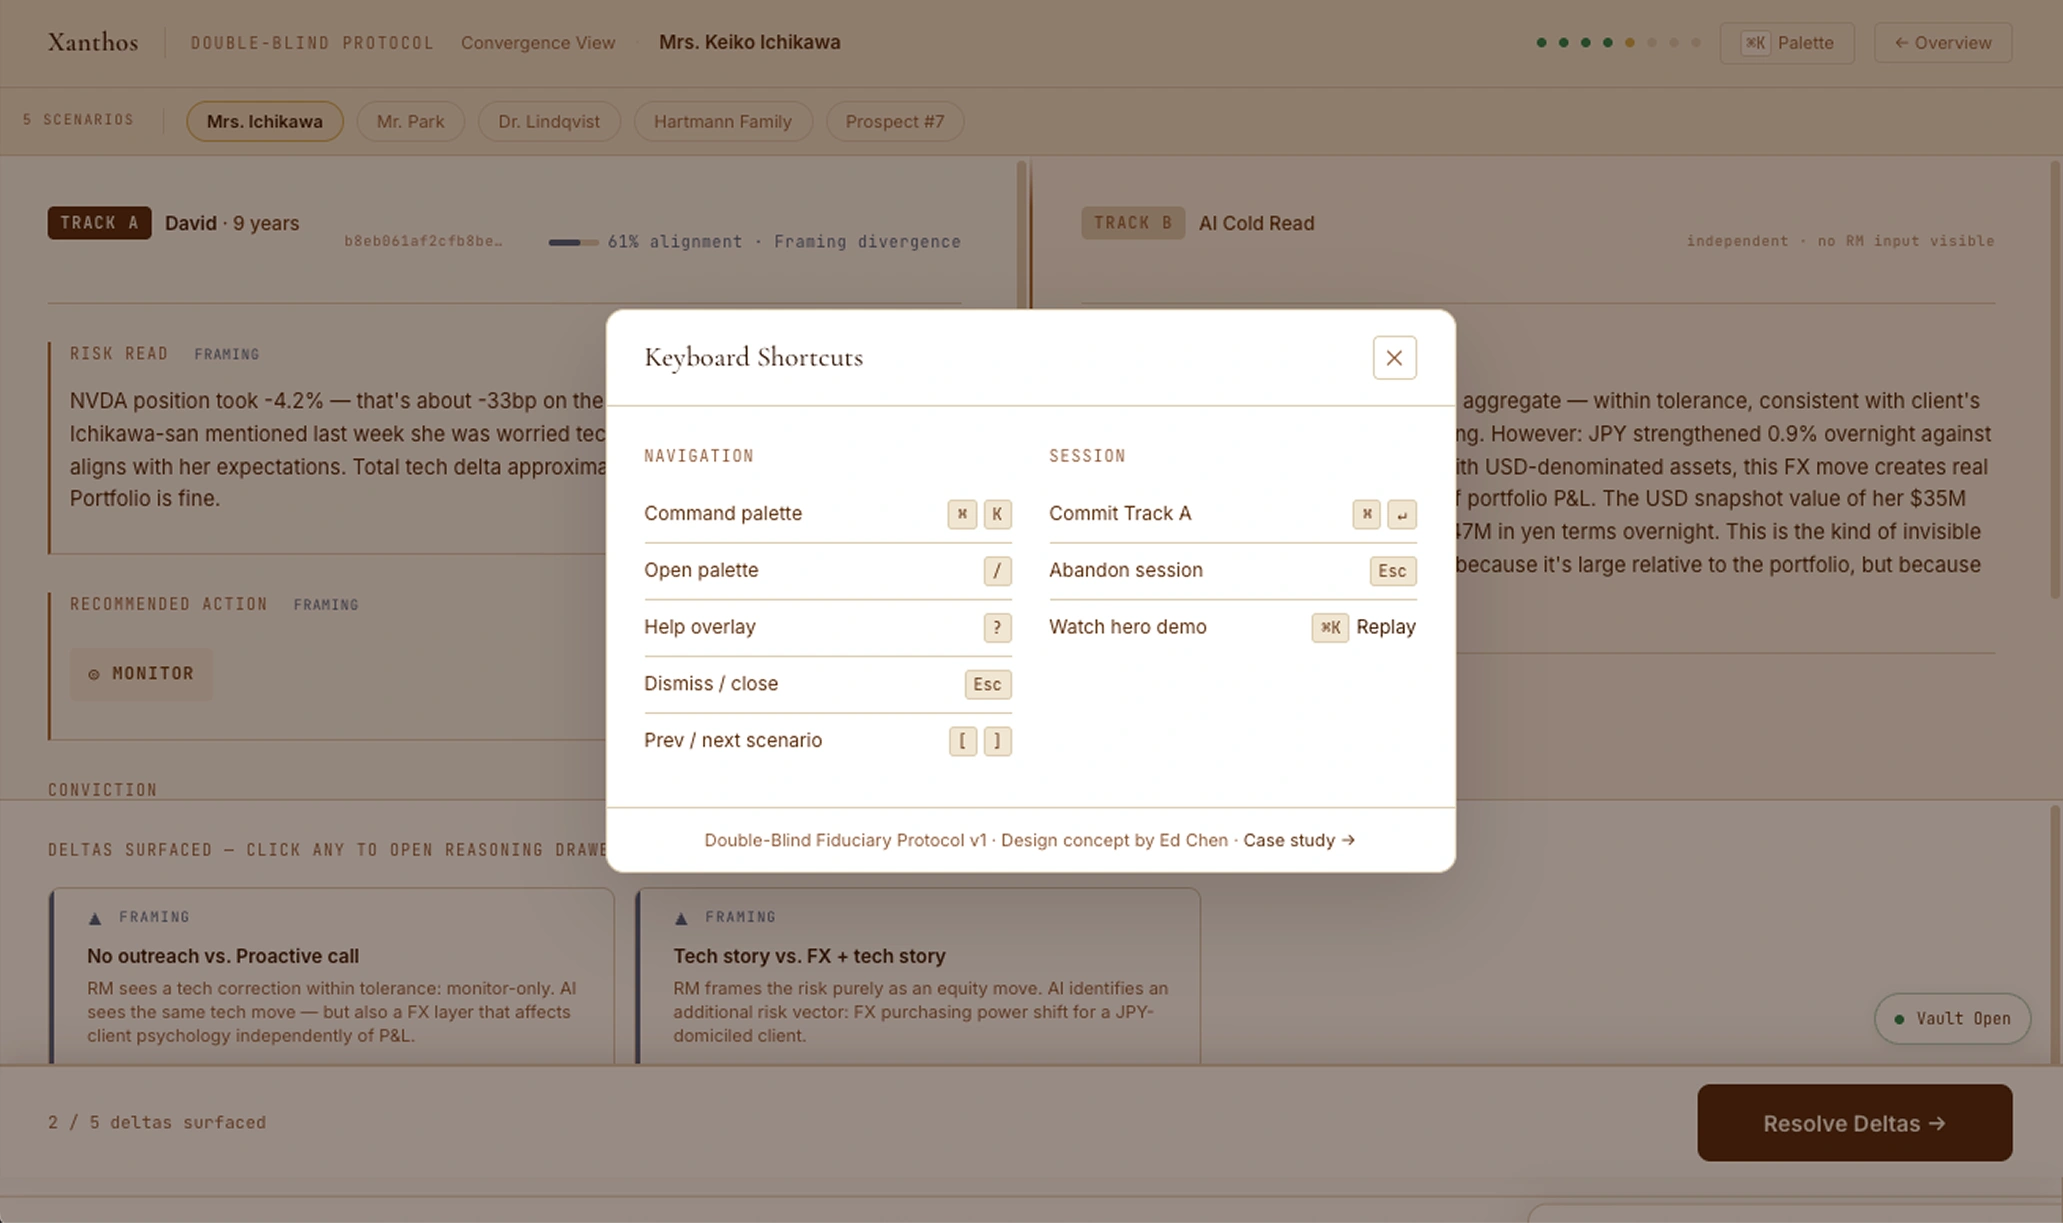Select the Prospect #7 scenario pill
Viewport: 2064px width, 1223px height.
click(x=894, y=121)
